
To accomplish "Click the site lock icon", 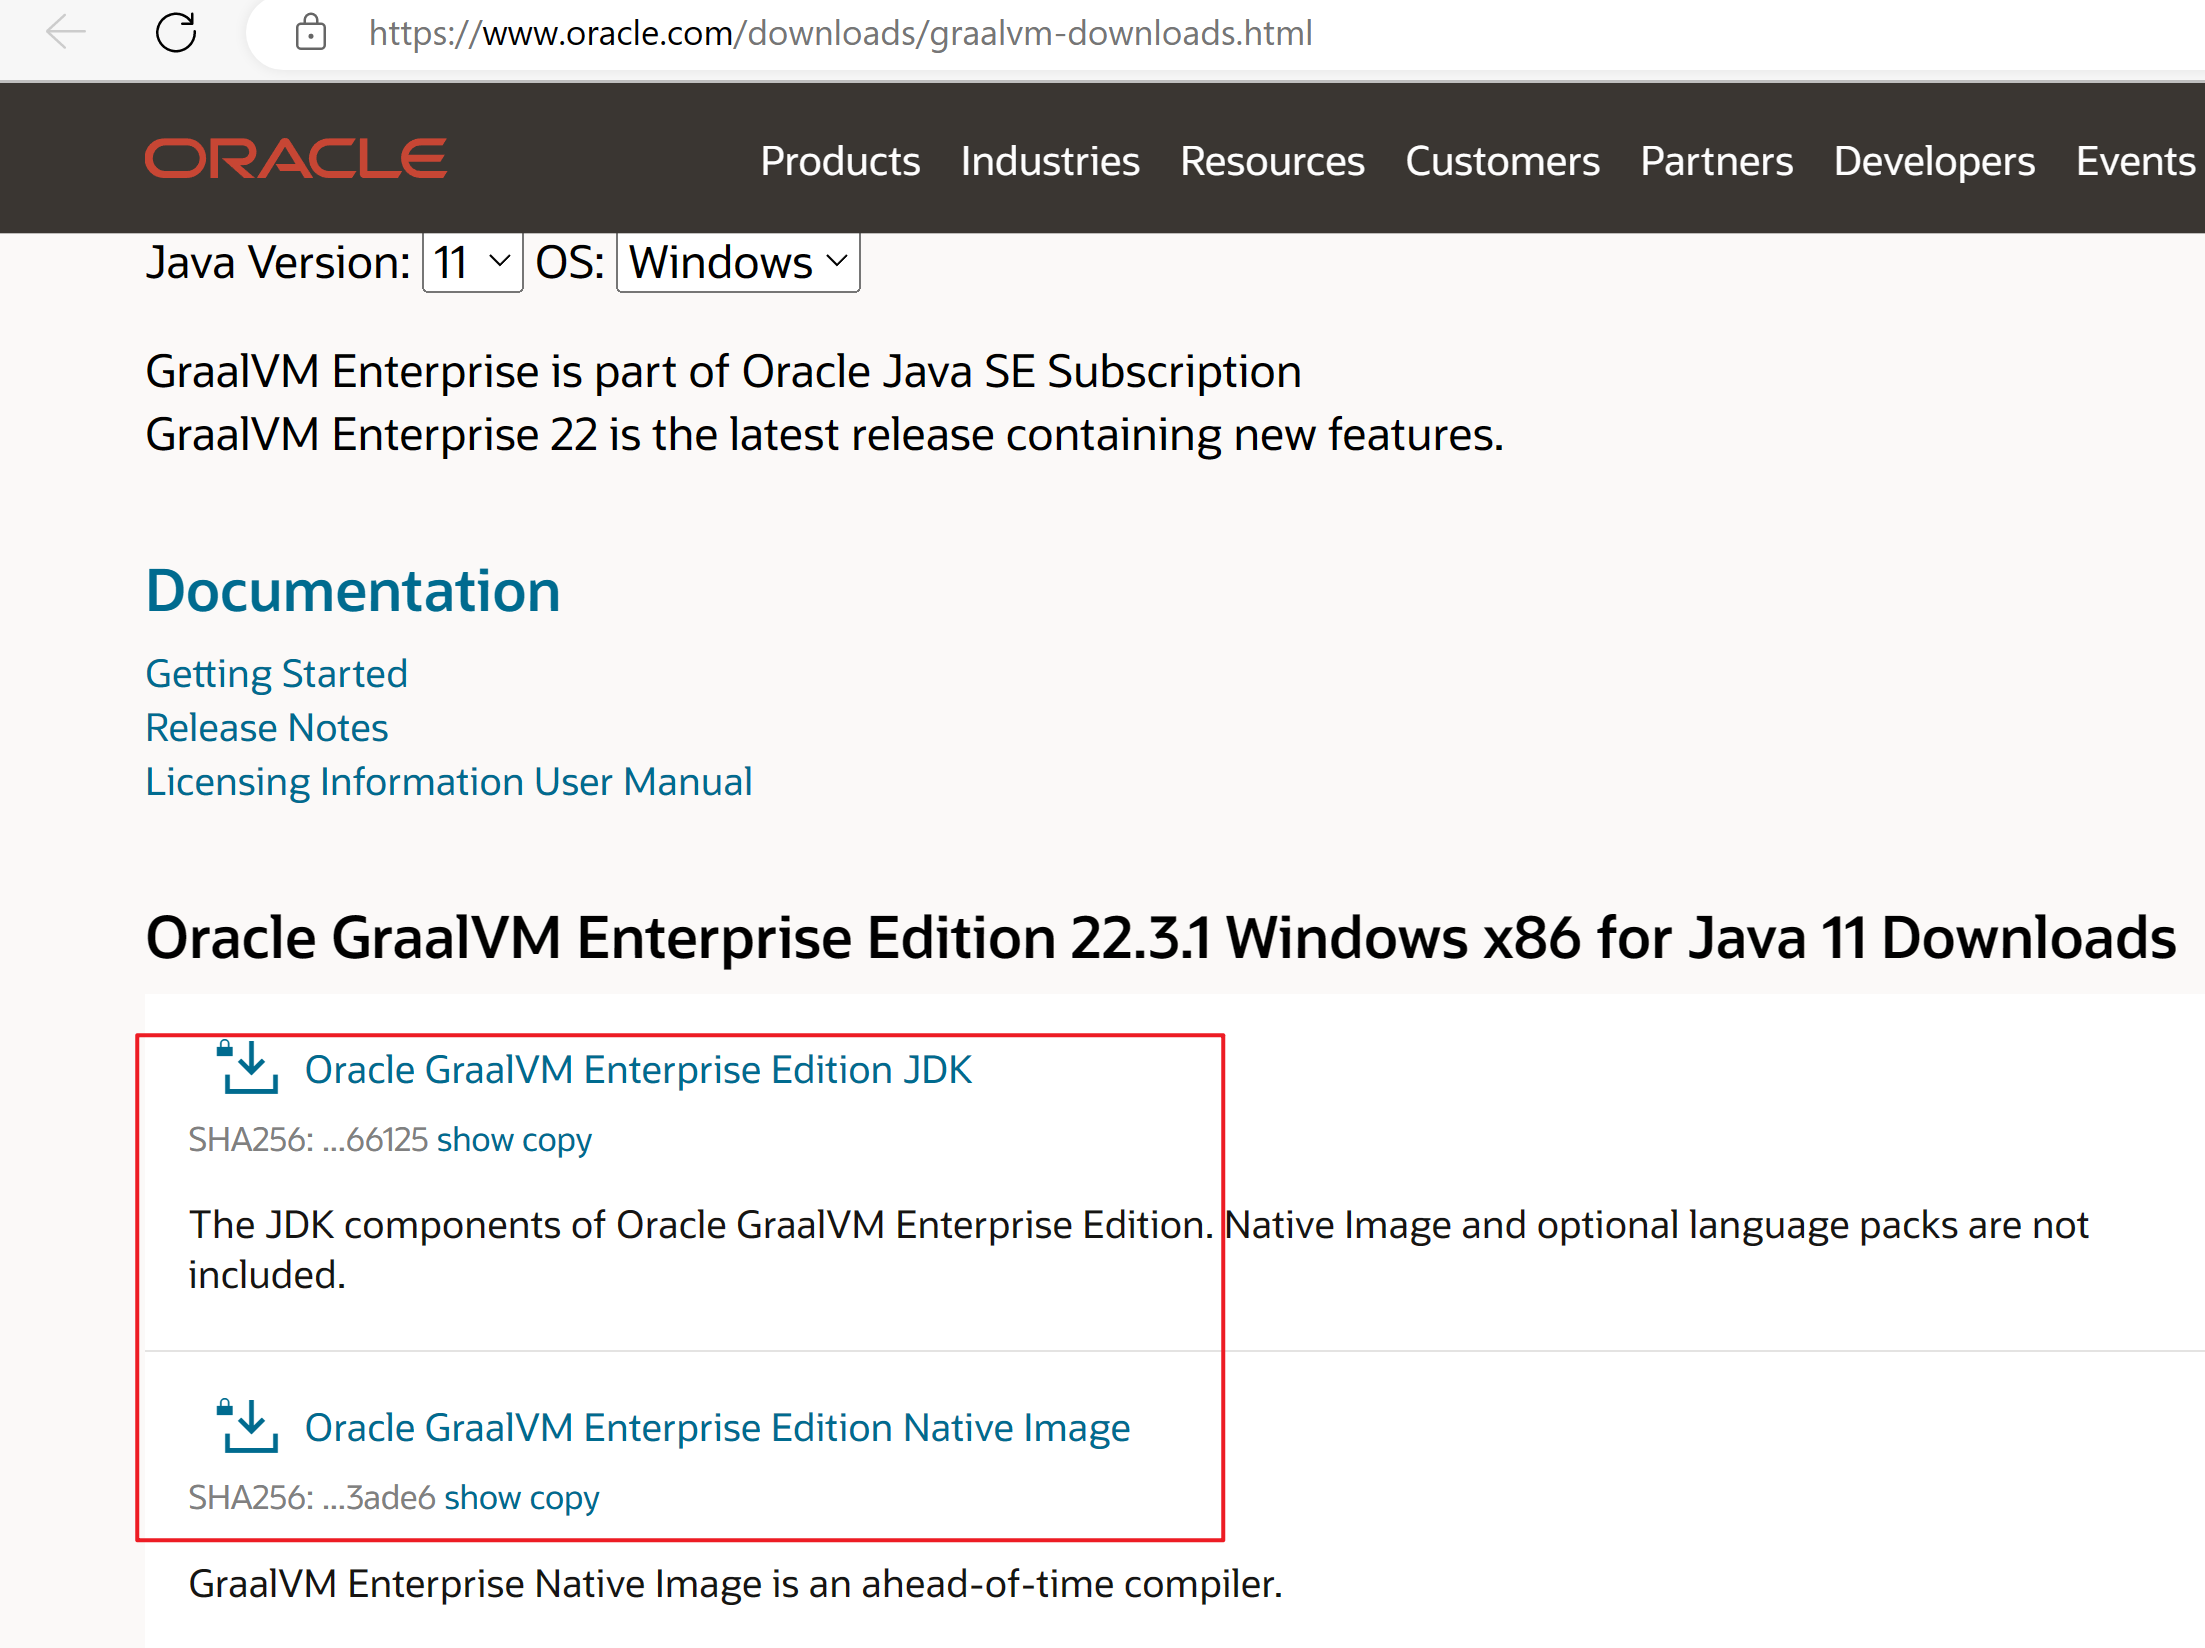I will (311, 33).
